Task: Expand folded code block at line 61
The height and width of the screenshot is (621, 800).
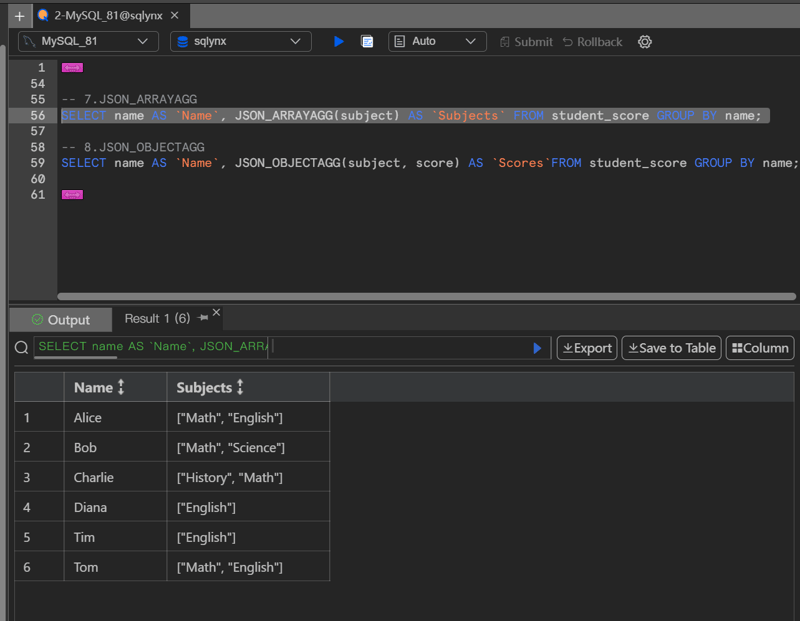Action: [x=72, y=195]
